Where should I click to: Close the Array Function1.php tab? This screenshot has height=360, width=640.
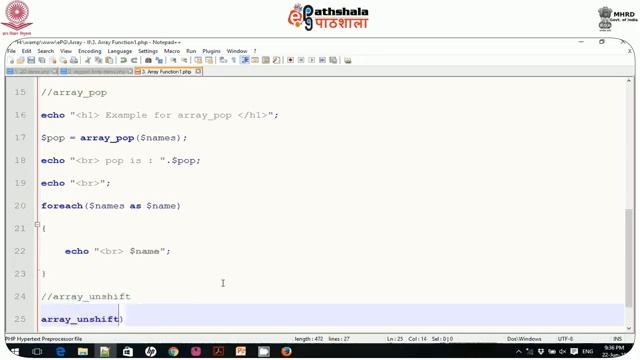[198, 71]
